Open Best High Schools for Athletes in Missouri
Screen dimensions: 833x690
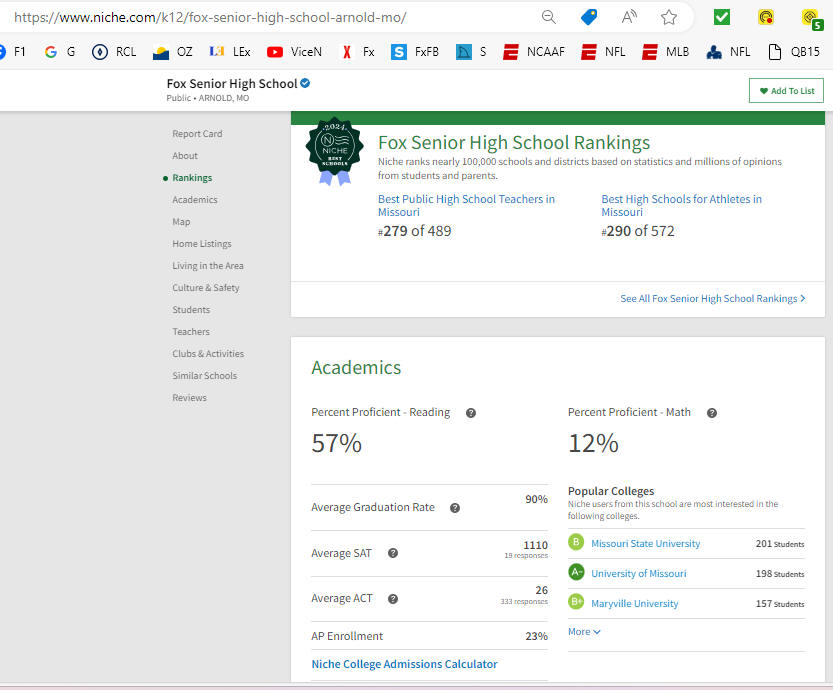(x=681, y=206)
